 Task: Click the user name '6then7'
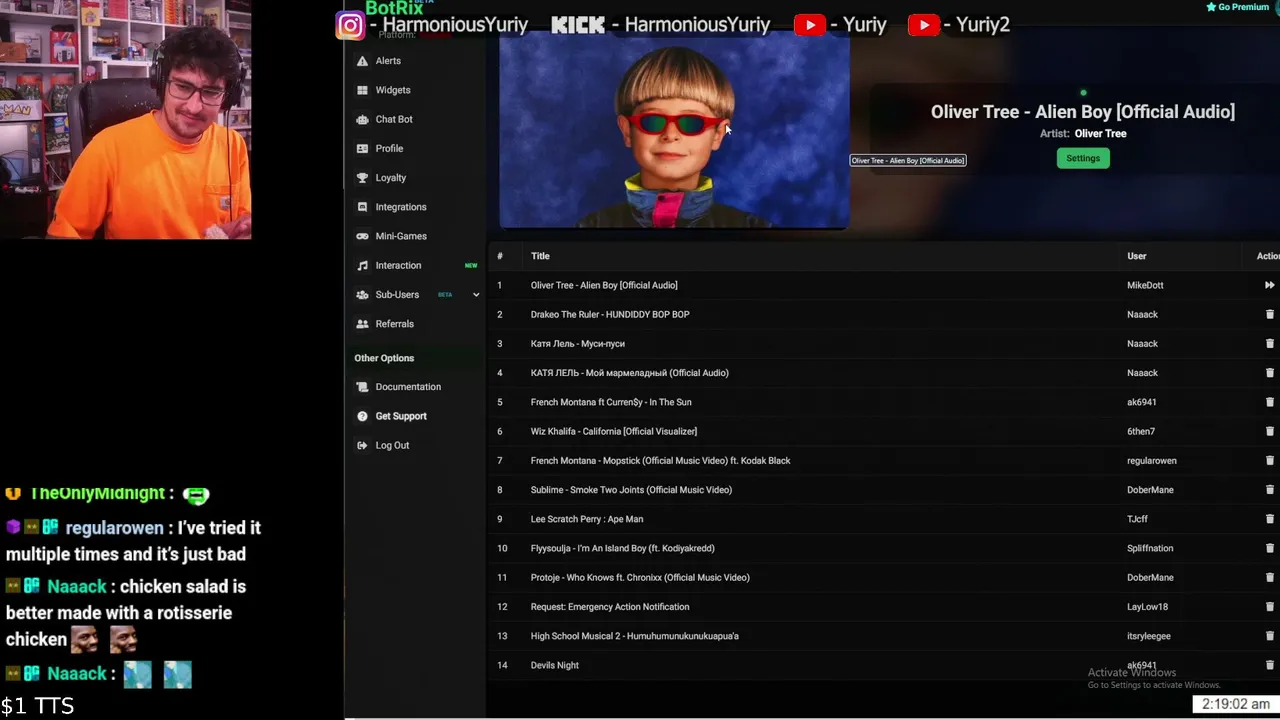coord(1141,431)
